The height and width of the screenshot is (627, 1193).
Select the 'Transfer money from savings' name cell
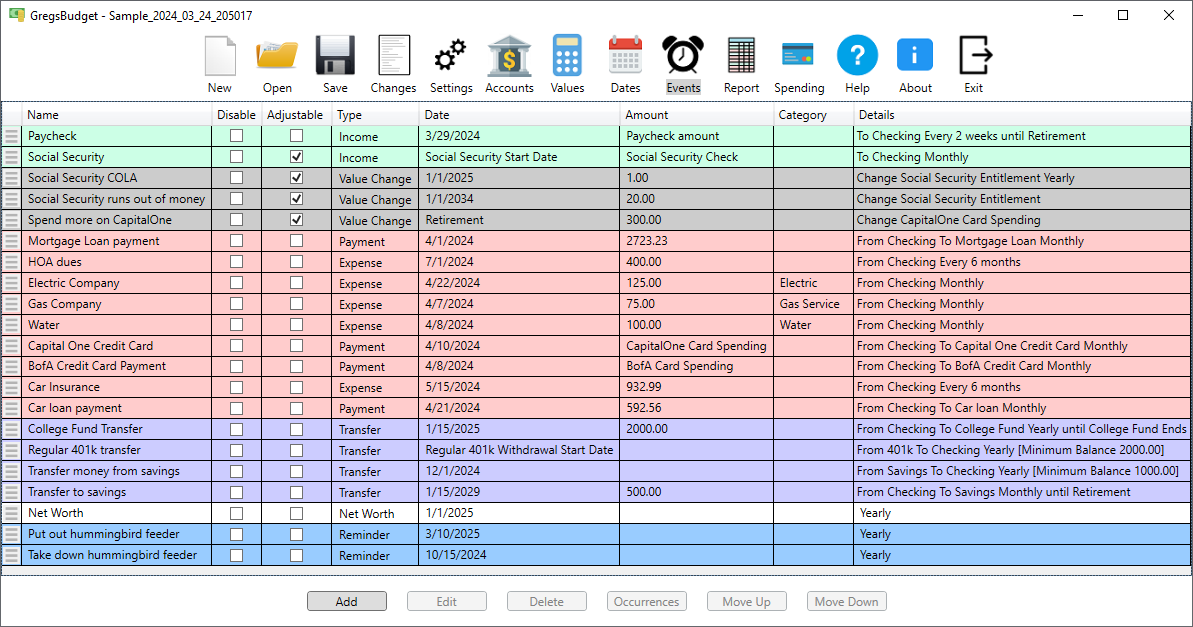(116, 471)
